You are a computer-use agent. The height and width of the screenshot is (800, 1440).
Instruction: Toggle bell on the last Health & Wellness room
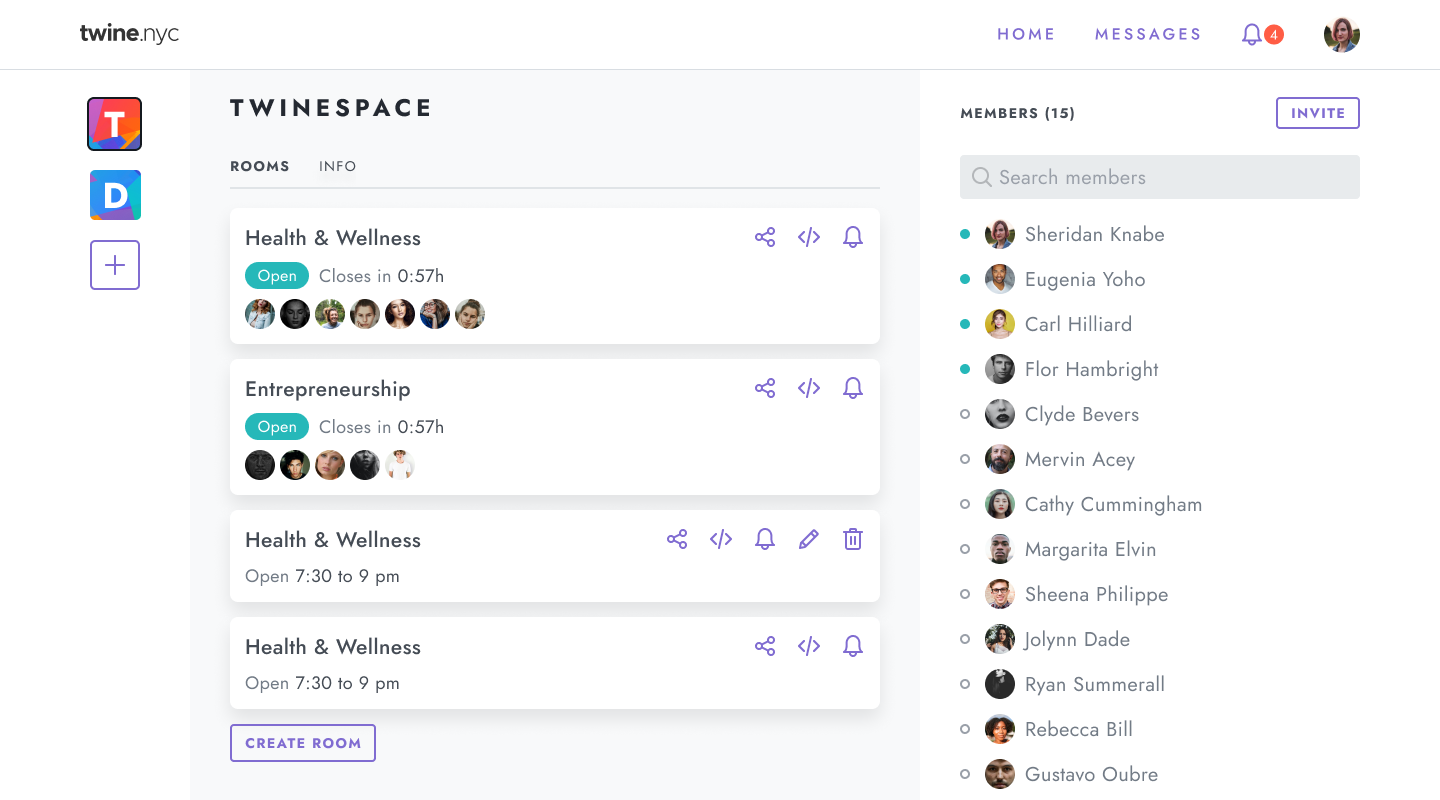tap(853, 646)
